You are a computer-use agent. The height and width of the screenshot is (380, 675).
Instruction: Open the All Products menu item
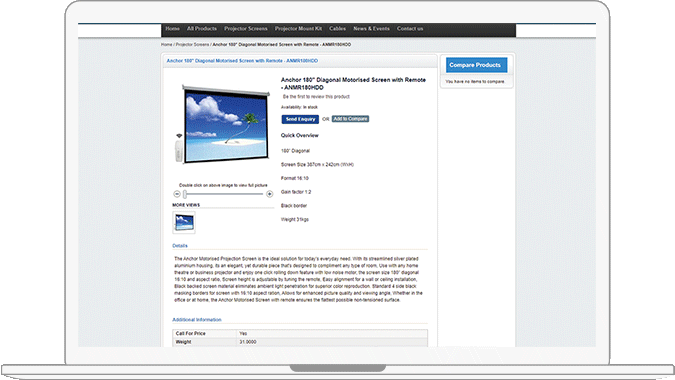pyautogui.click(x=201, y=29)
